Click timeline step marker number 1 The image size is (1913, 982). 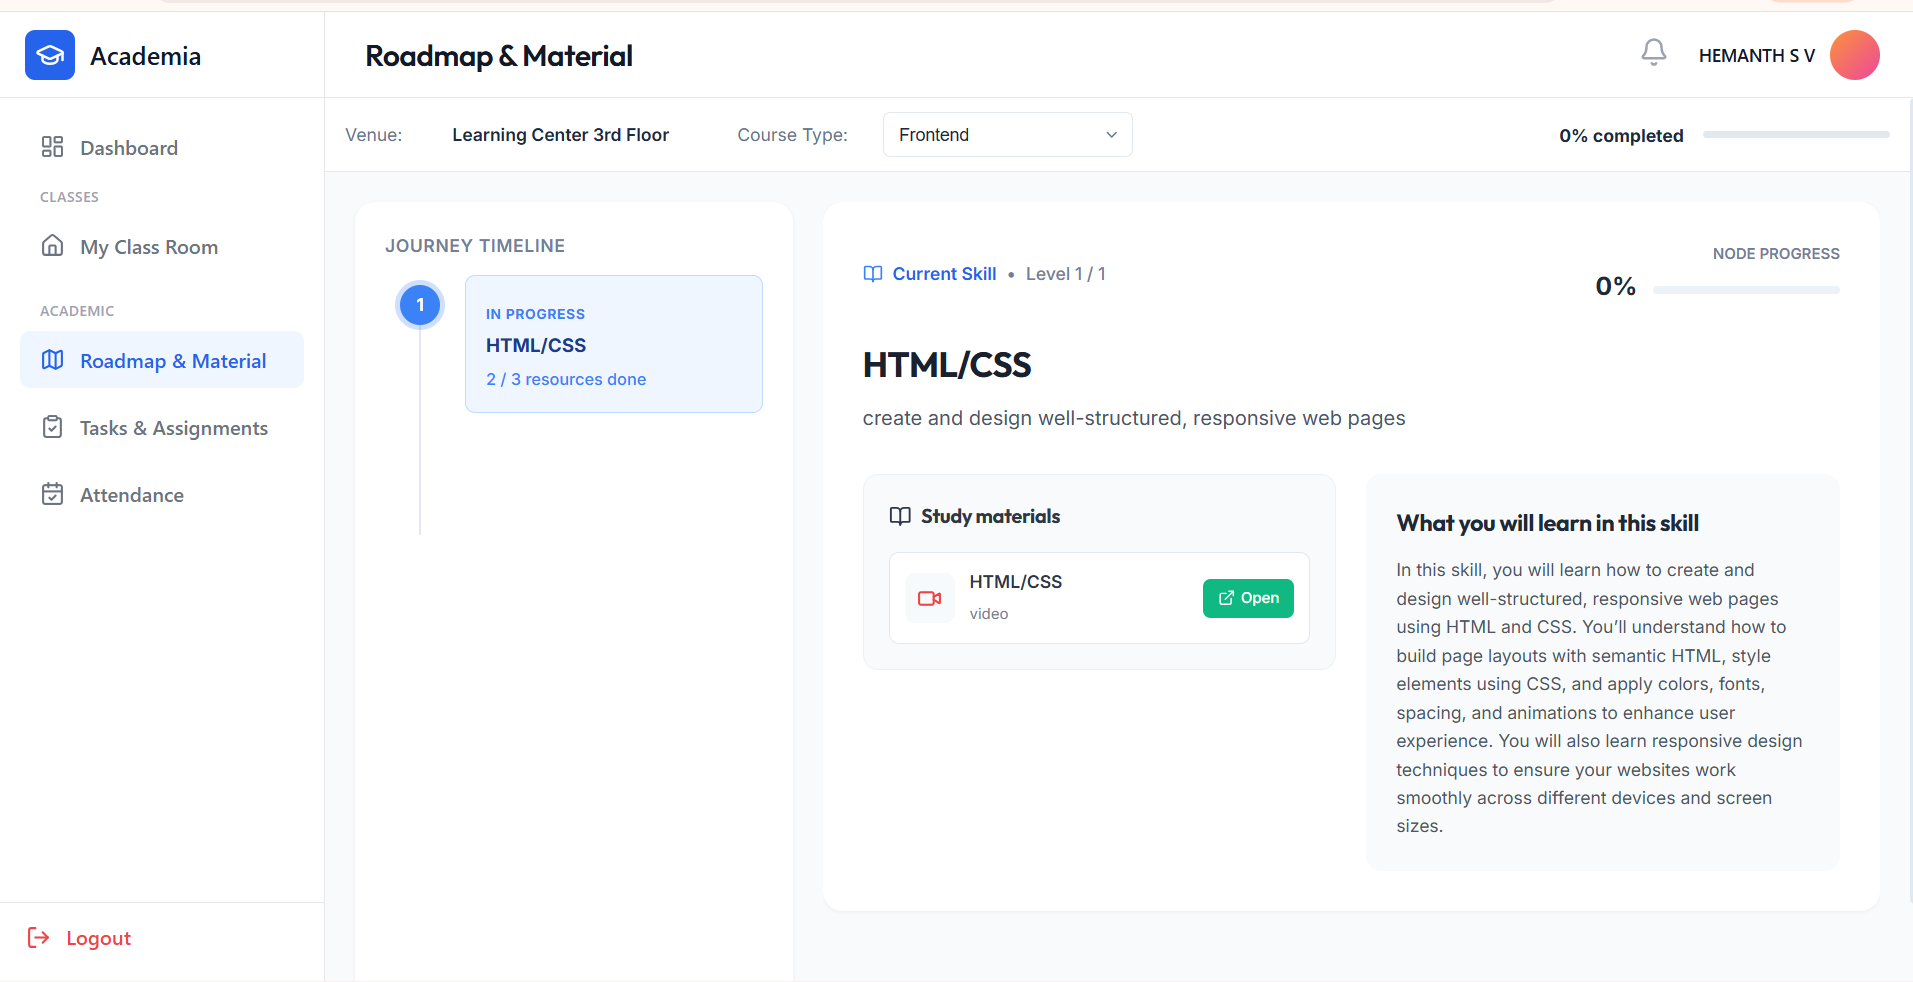pyautogui.click(x=420, y=305)
